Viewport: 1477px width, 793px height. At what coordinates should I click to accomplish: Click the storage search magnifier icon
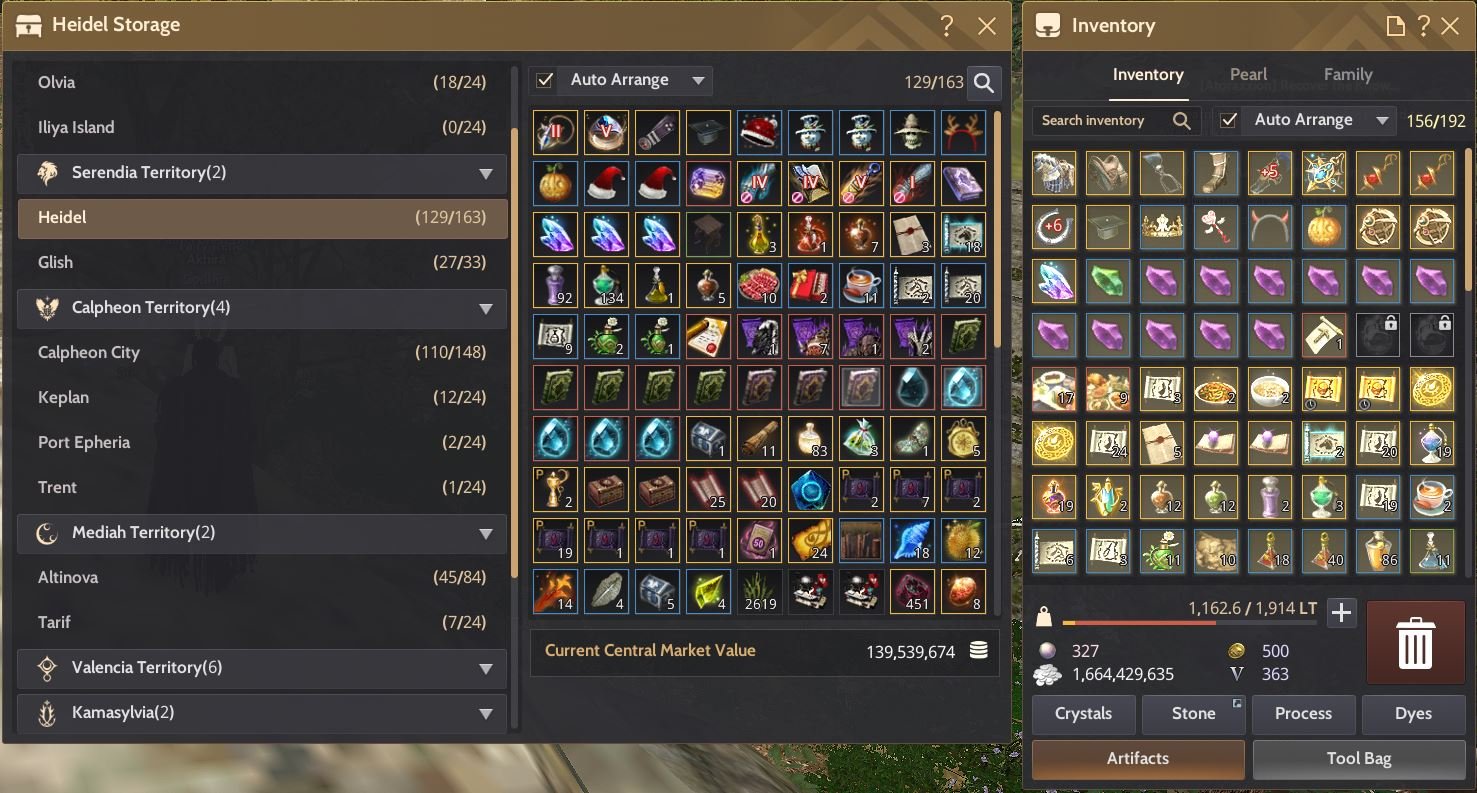pos(984,83)
